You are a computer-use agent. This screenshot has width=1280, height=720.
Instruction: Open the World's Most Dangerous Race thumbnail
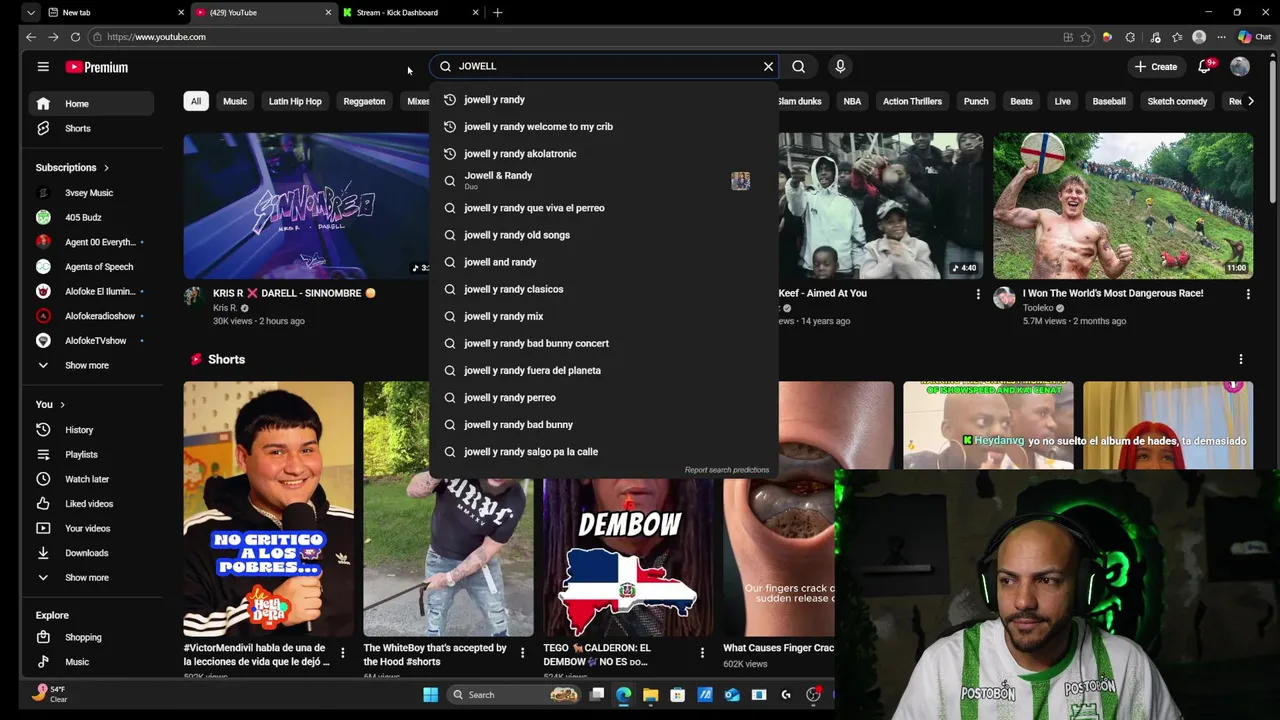[1123, 206]
